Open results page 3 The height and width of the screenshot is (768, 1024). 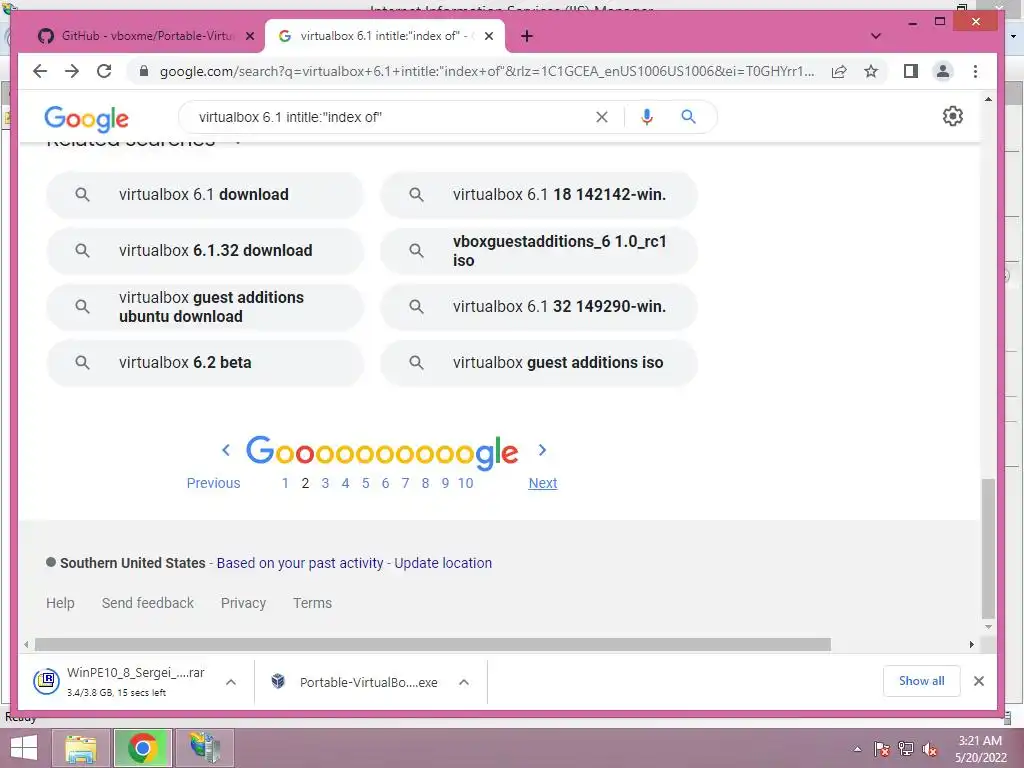coord(325,483)
